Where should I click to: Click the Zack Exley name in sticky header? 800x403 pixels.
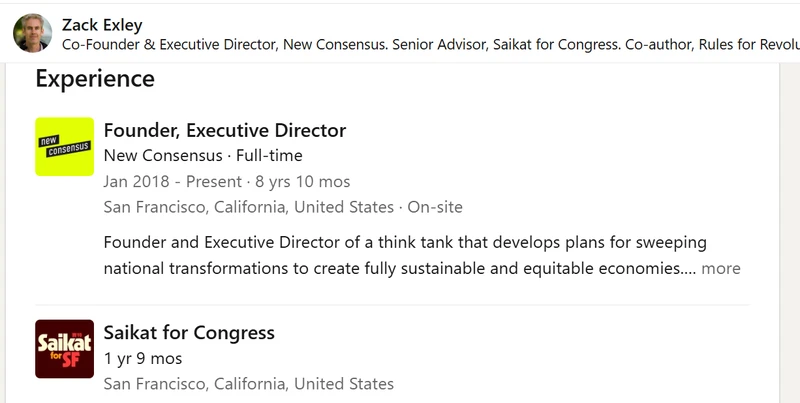click(x=102, y=24)
